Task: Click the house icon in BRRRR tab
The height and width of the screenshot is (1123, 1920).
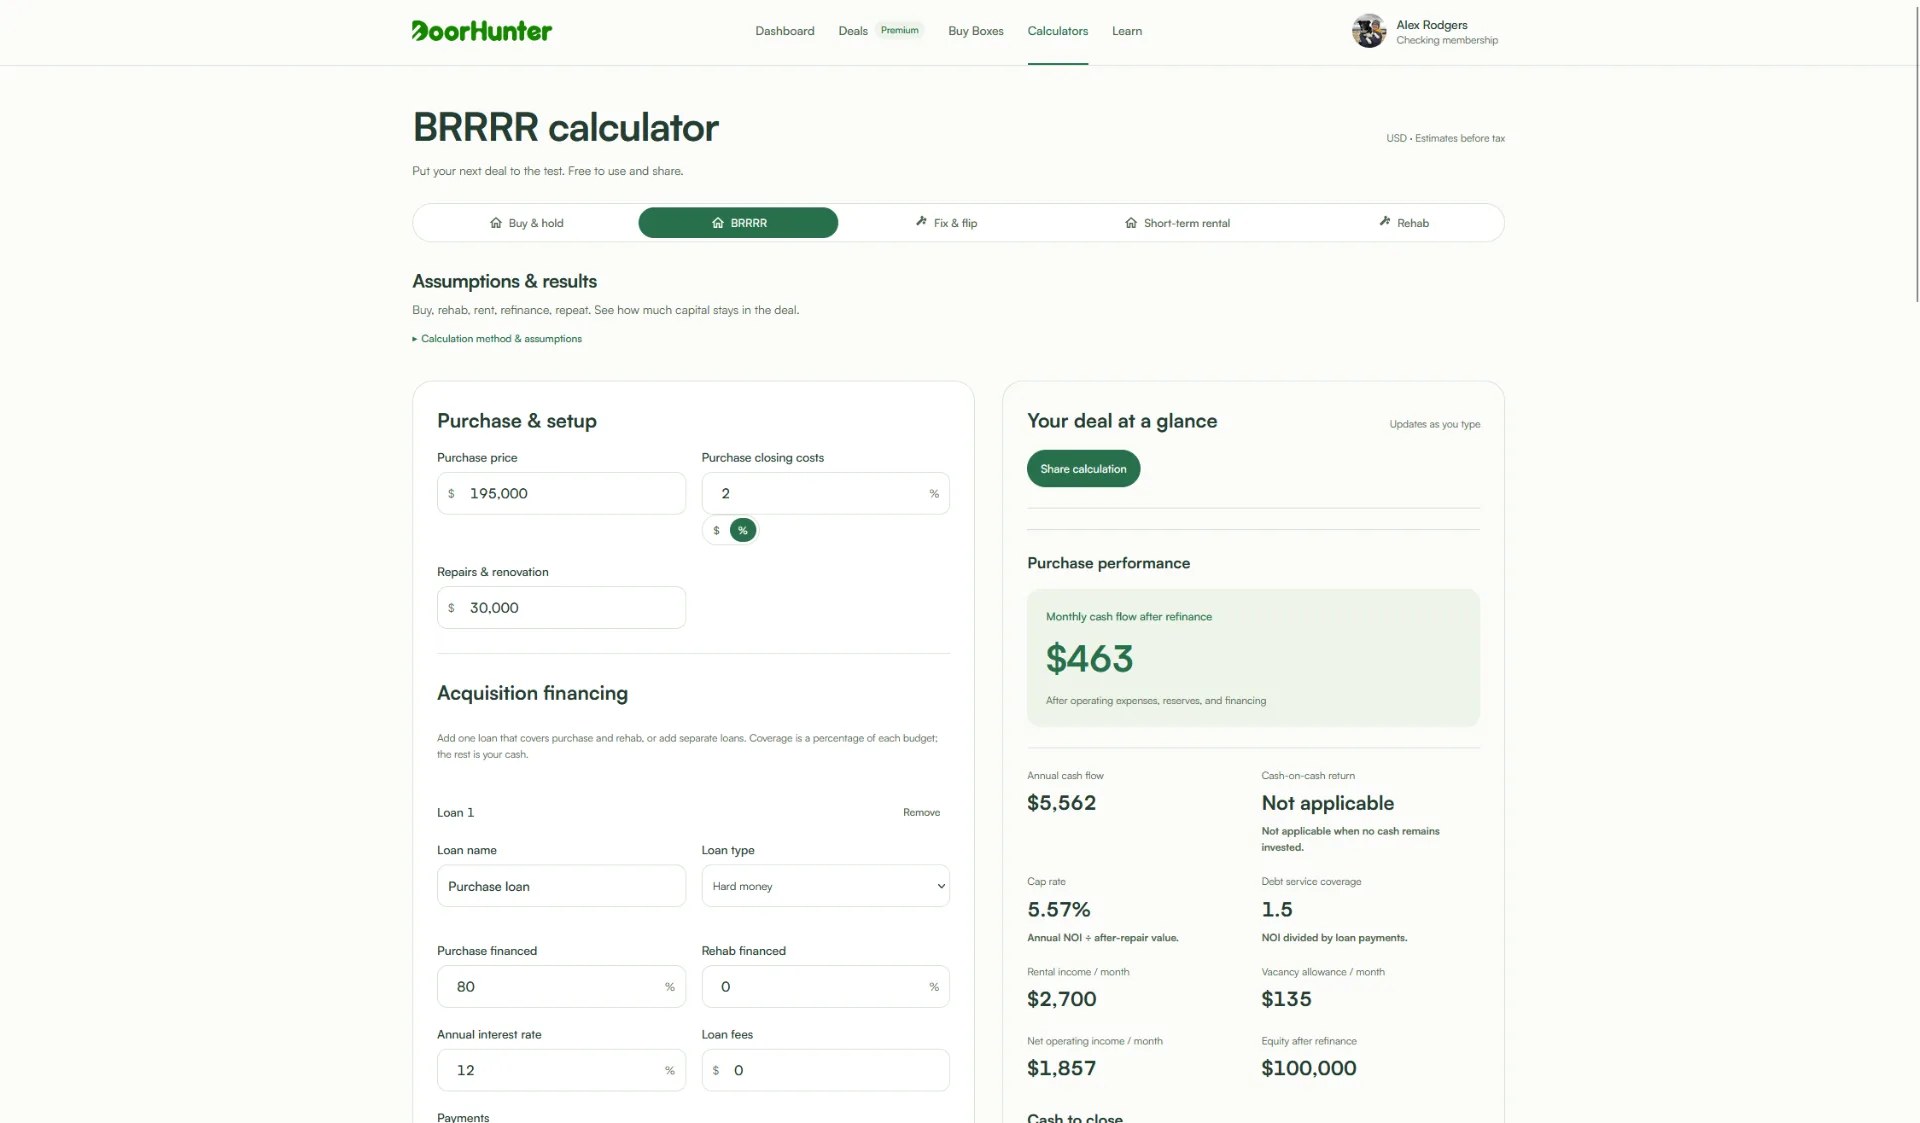Action: click(x=718, y=223)
